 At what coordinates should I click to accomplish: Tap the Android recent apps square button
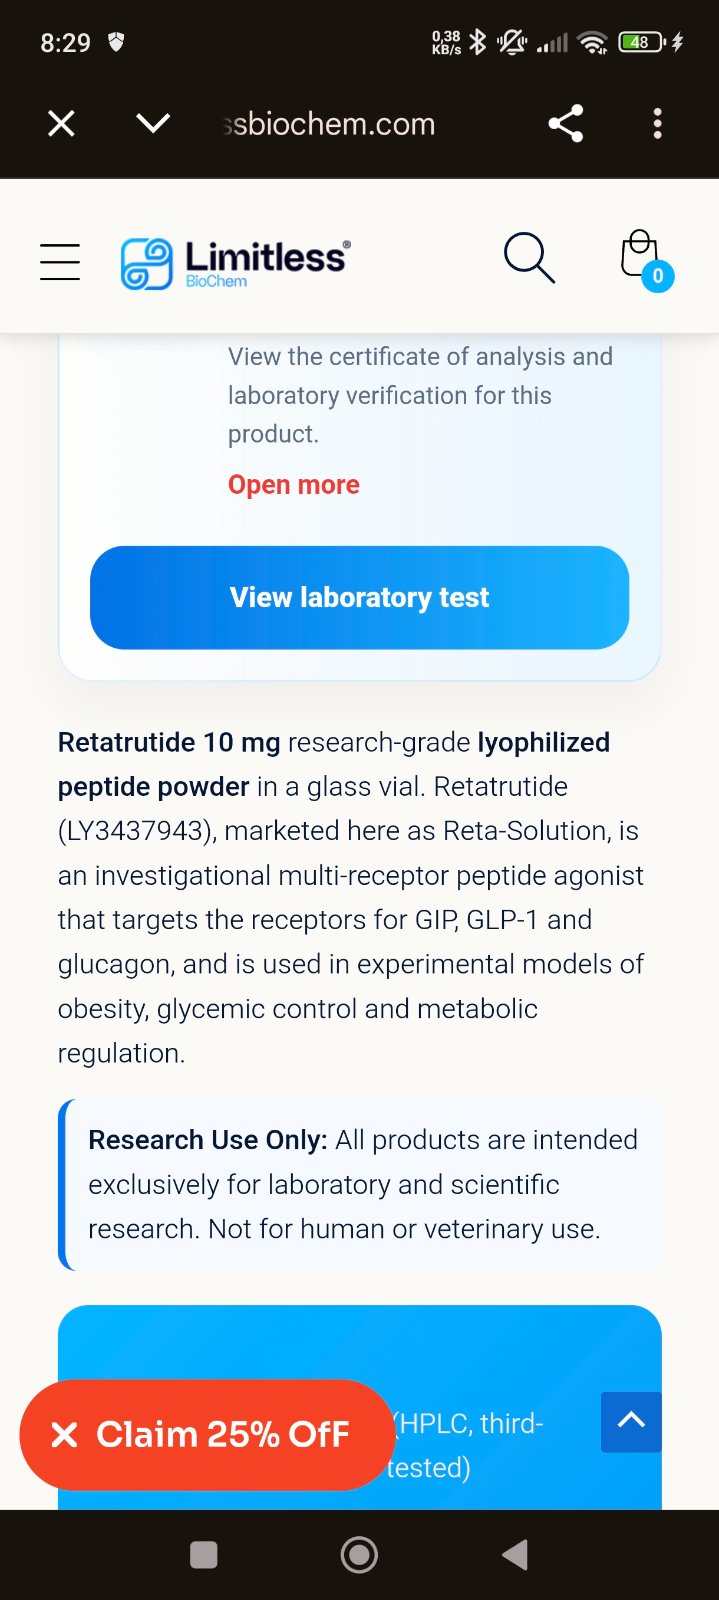pyautogui.click(x=204, y=1555)
